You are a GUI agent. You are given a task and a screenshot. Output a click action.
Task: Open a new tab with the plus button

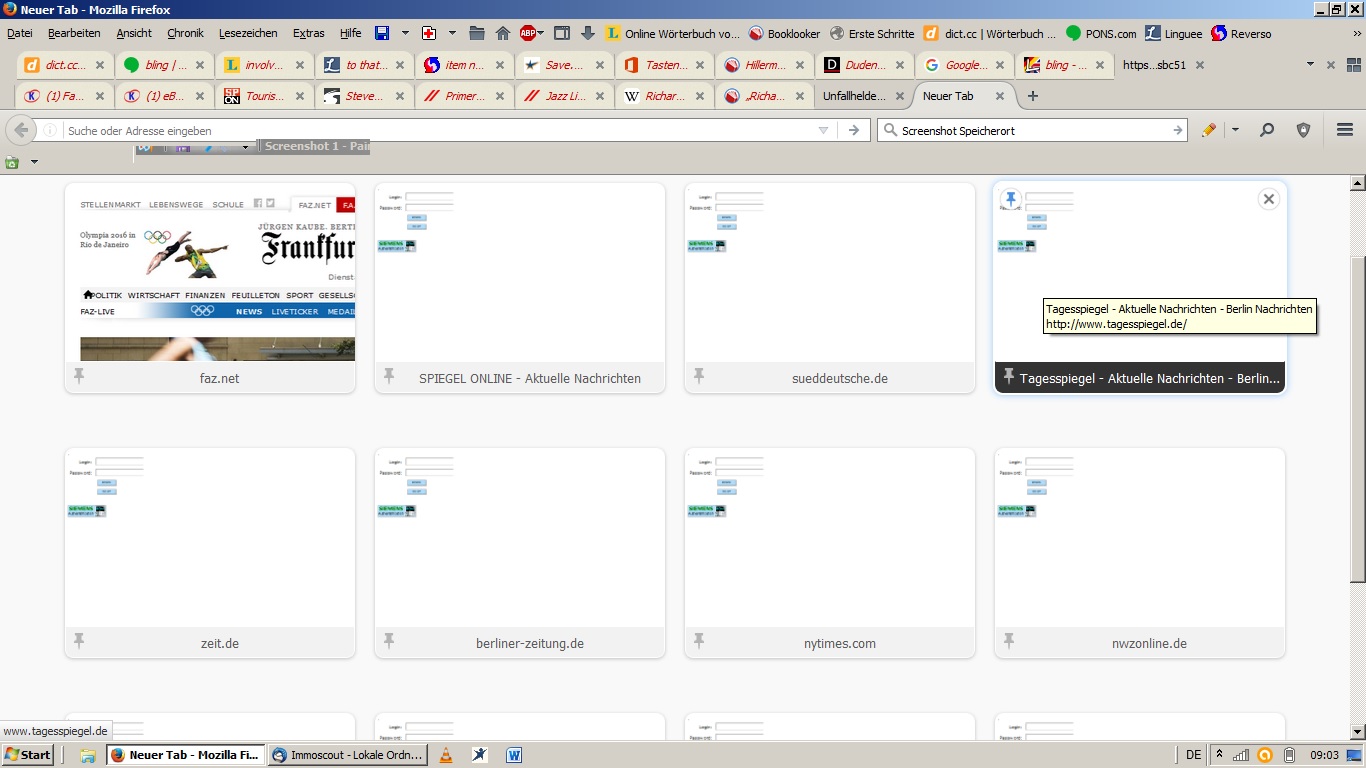pos(1033,96)
